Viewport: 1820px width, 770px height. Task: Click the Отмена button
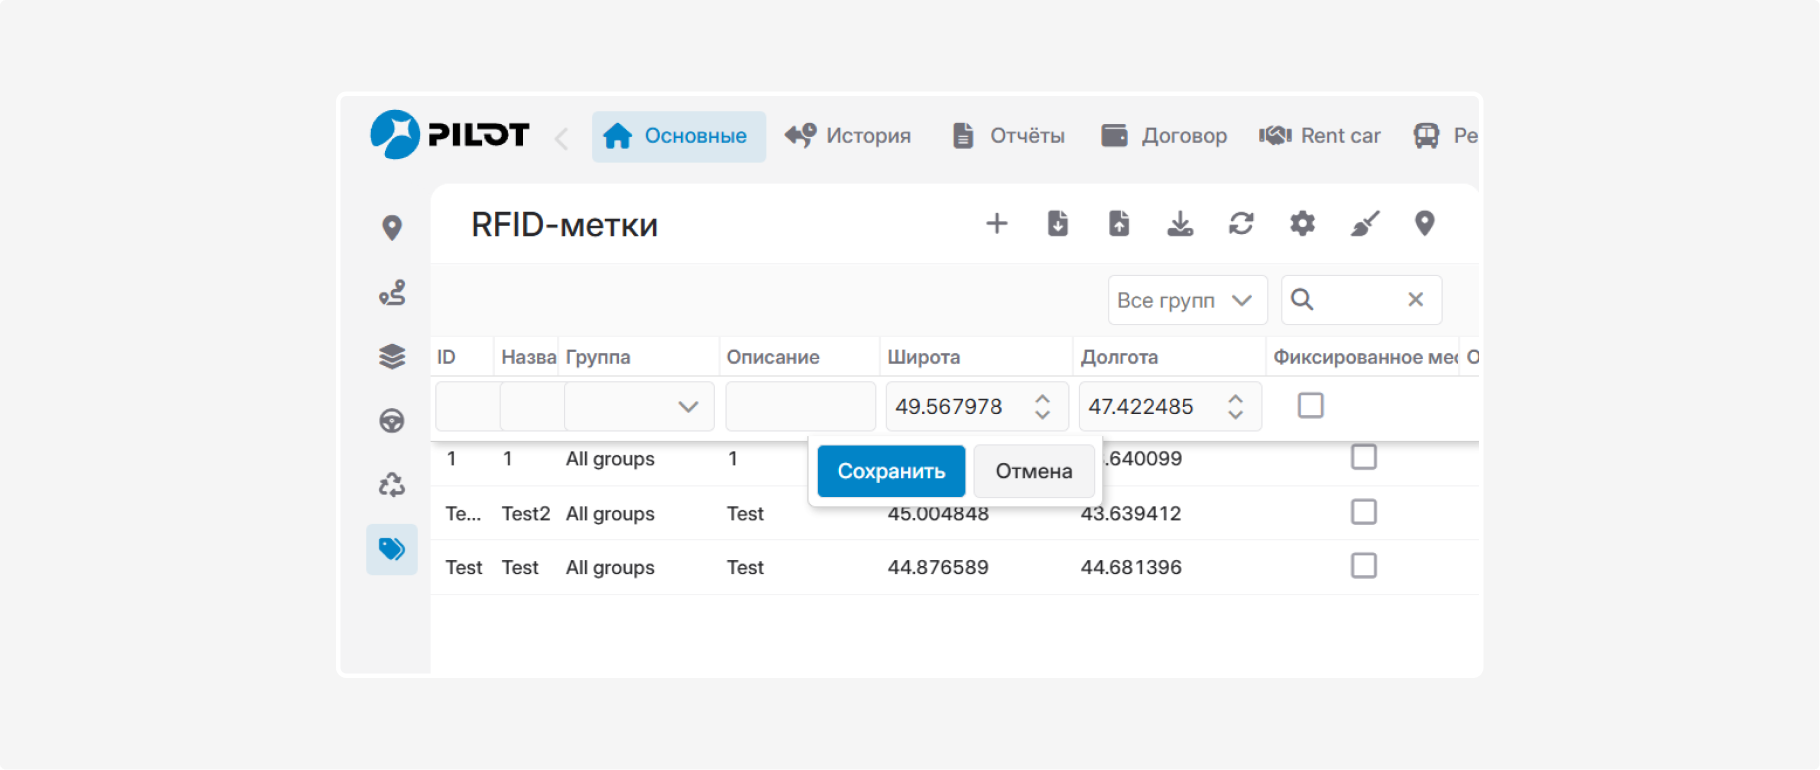pyautogui.click(x=1034, y=471)
